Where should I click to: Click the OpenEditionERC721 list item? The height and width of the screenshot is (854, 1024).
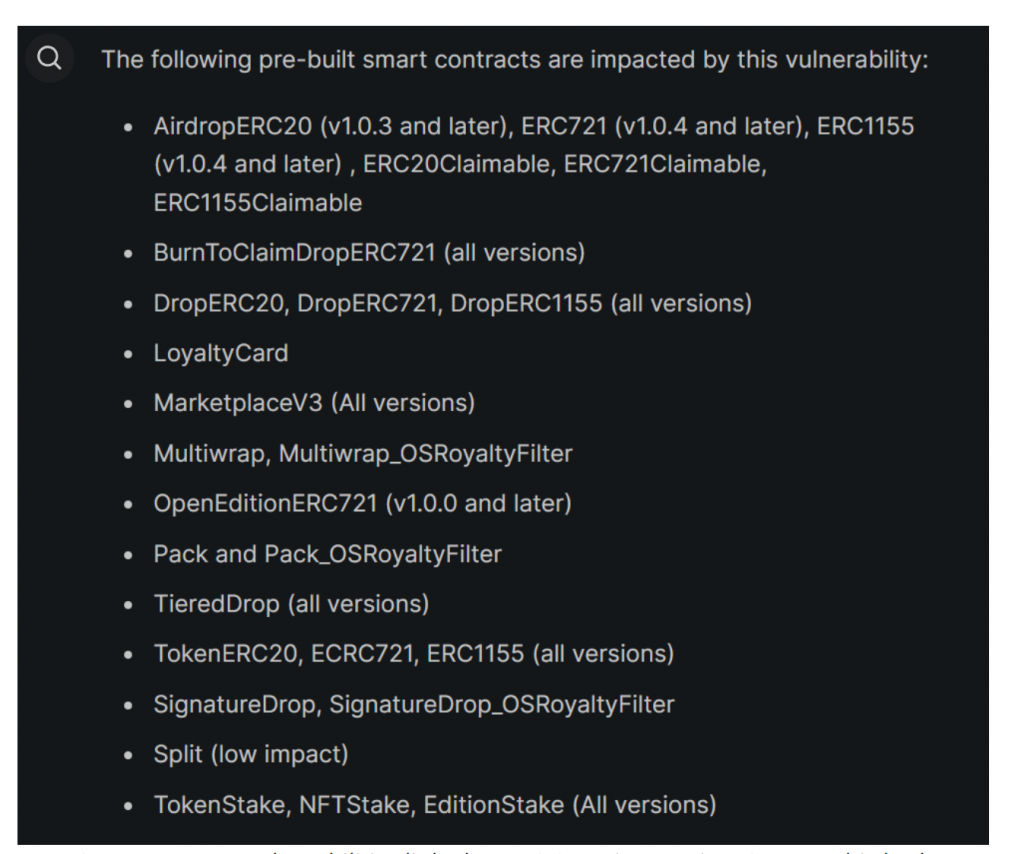pos(362,503)
